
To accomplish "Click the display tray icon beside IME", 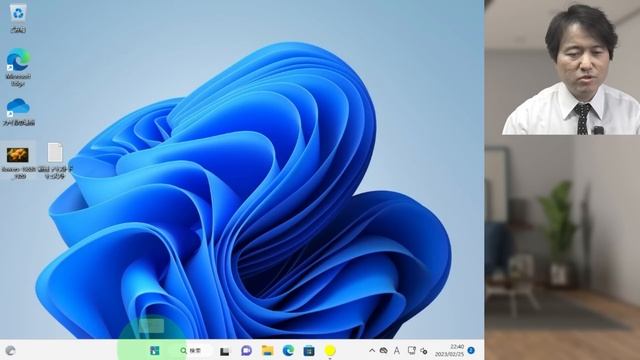I will [411, 351].
